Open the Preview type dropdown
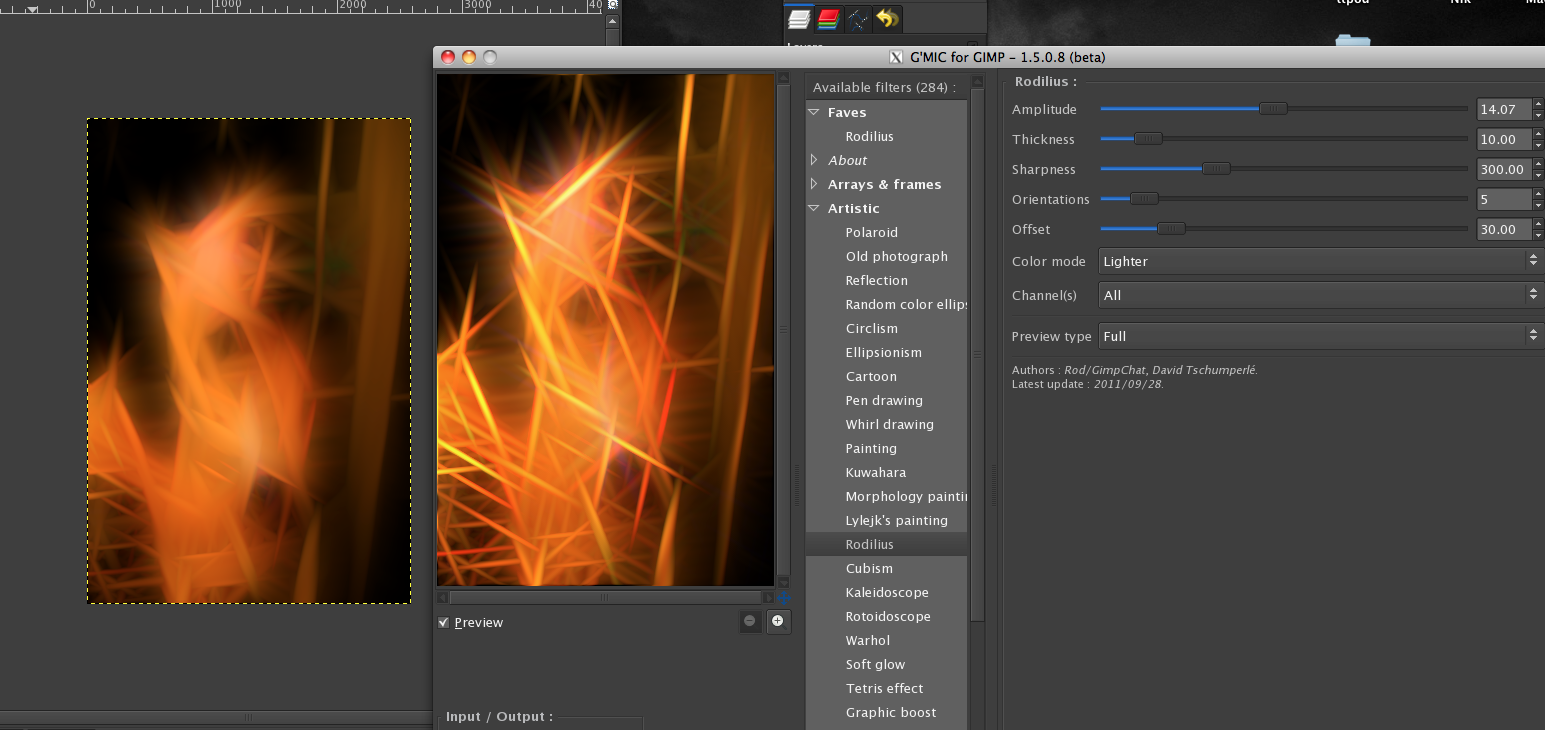The image size is (1545, 730). (x=1319, y=336)
